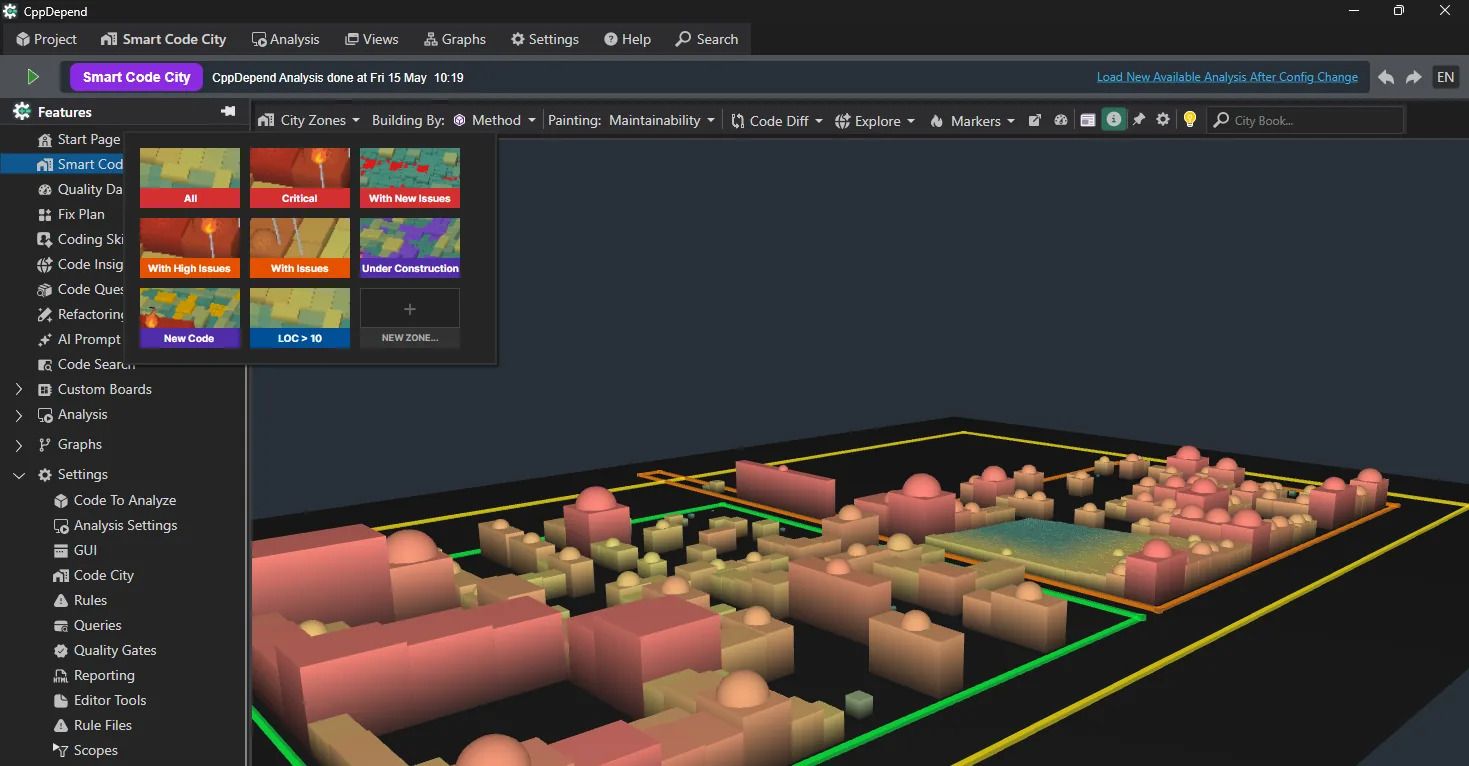Click the Queries icon in Settings tree

60,625
